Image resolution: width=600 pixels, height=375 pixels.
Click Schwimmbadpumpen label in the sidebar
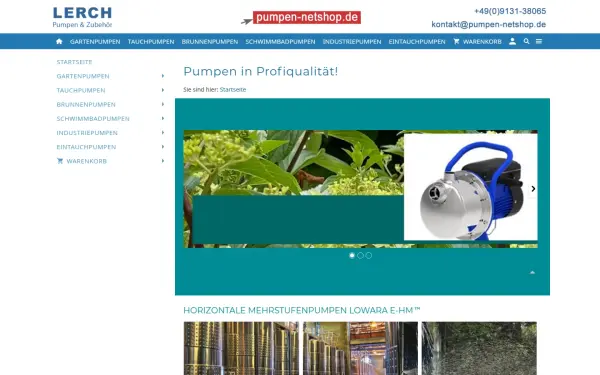pos(93,119)
